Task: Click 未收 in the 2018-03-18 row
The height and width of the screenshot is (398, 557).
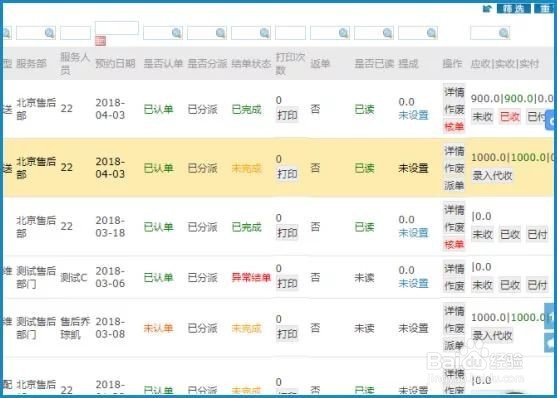Action: [x=482, y=234]
